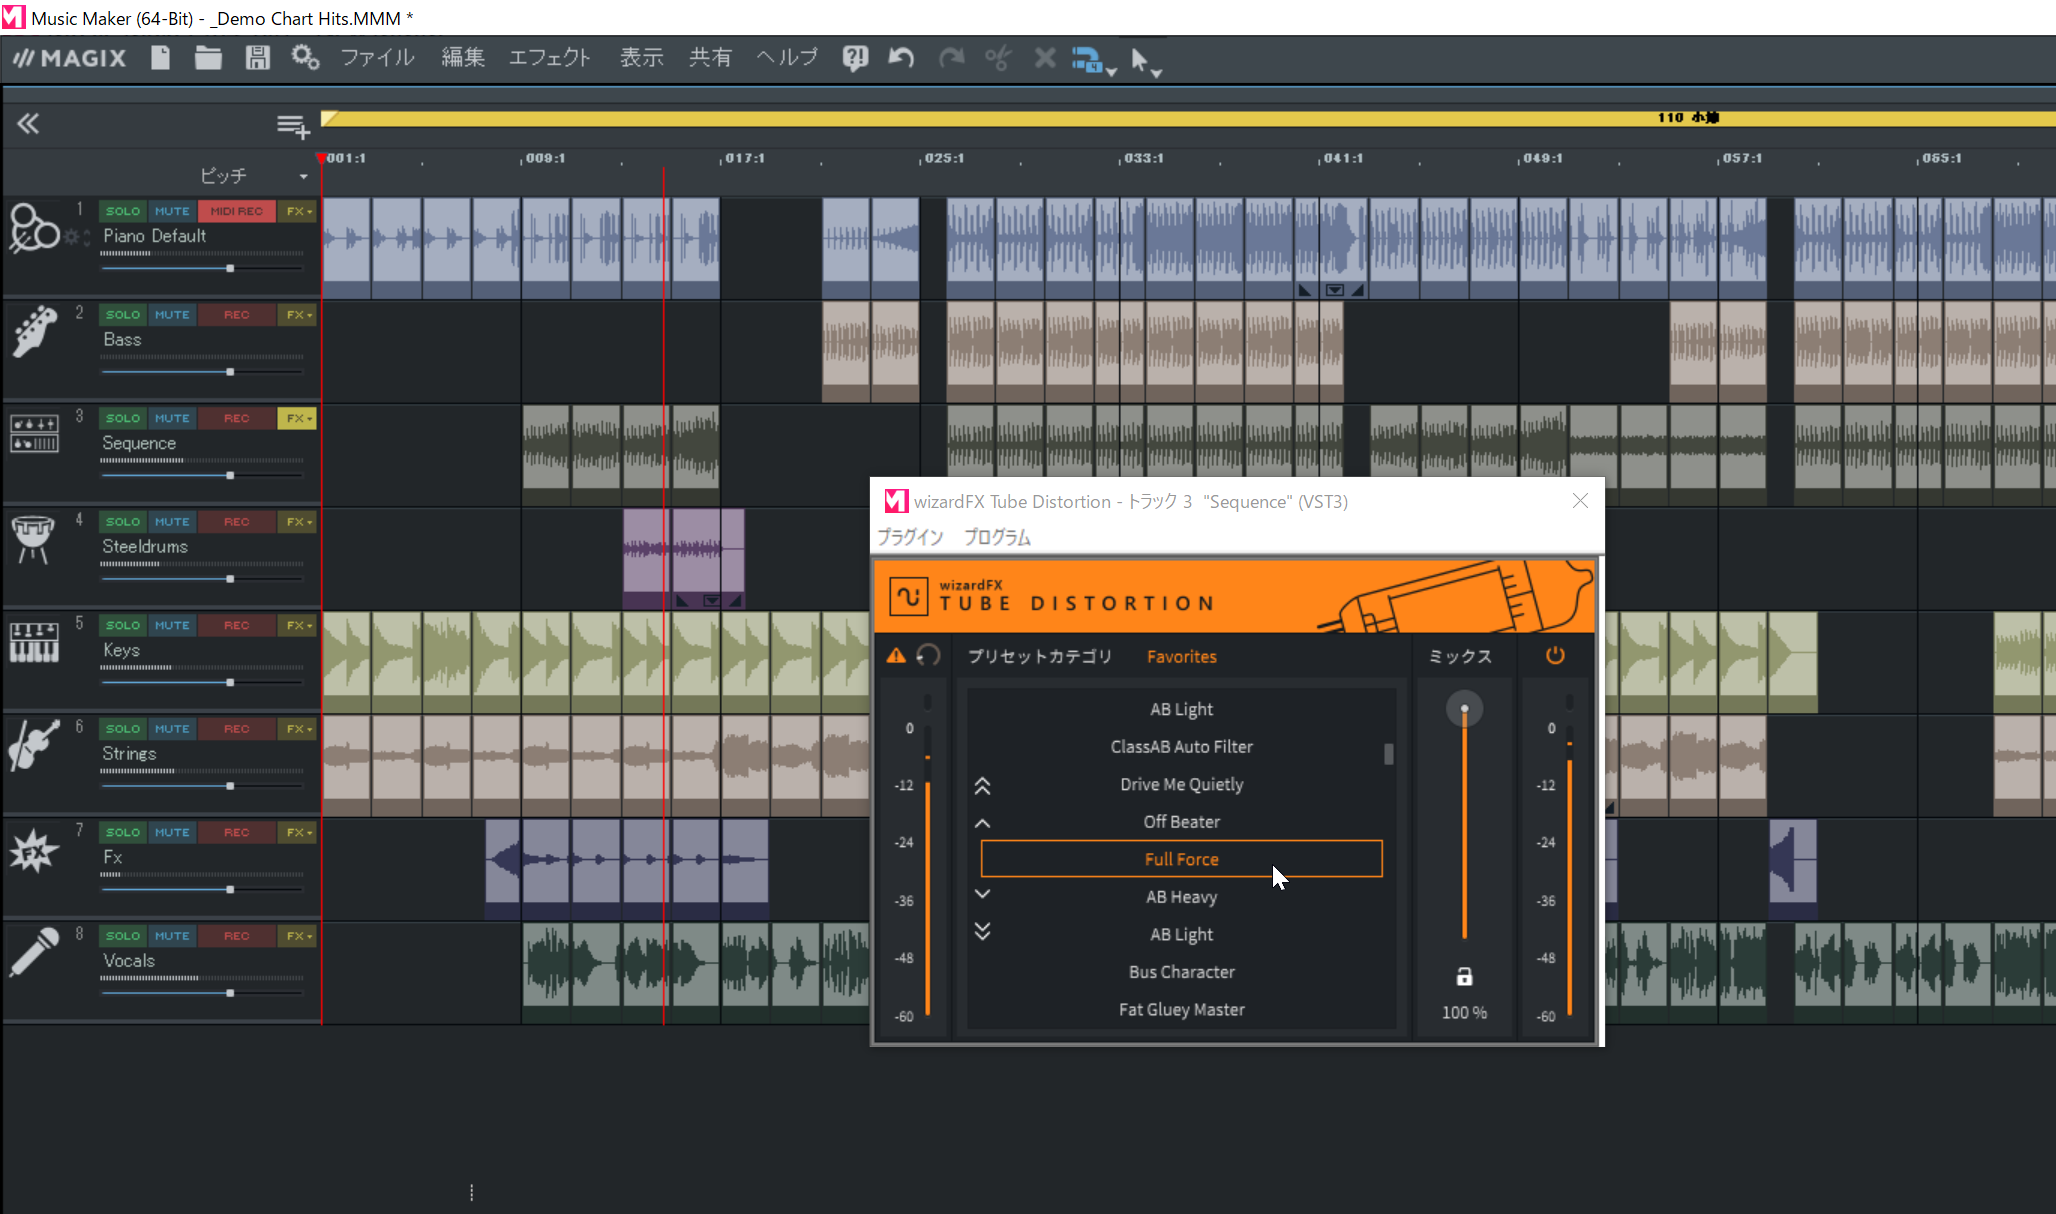Solo the Piano Default track
The height and width of the screenshot is (1214, 2056).
coord(123,211)
